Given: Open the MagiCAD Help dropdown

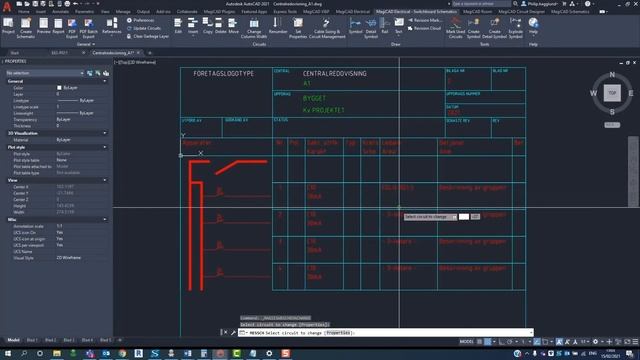Looking at the screenshot, I should 533,26.
